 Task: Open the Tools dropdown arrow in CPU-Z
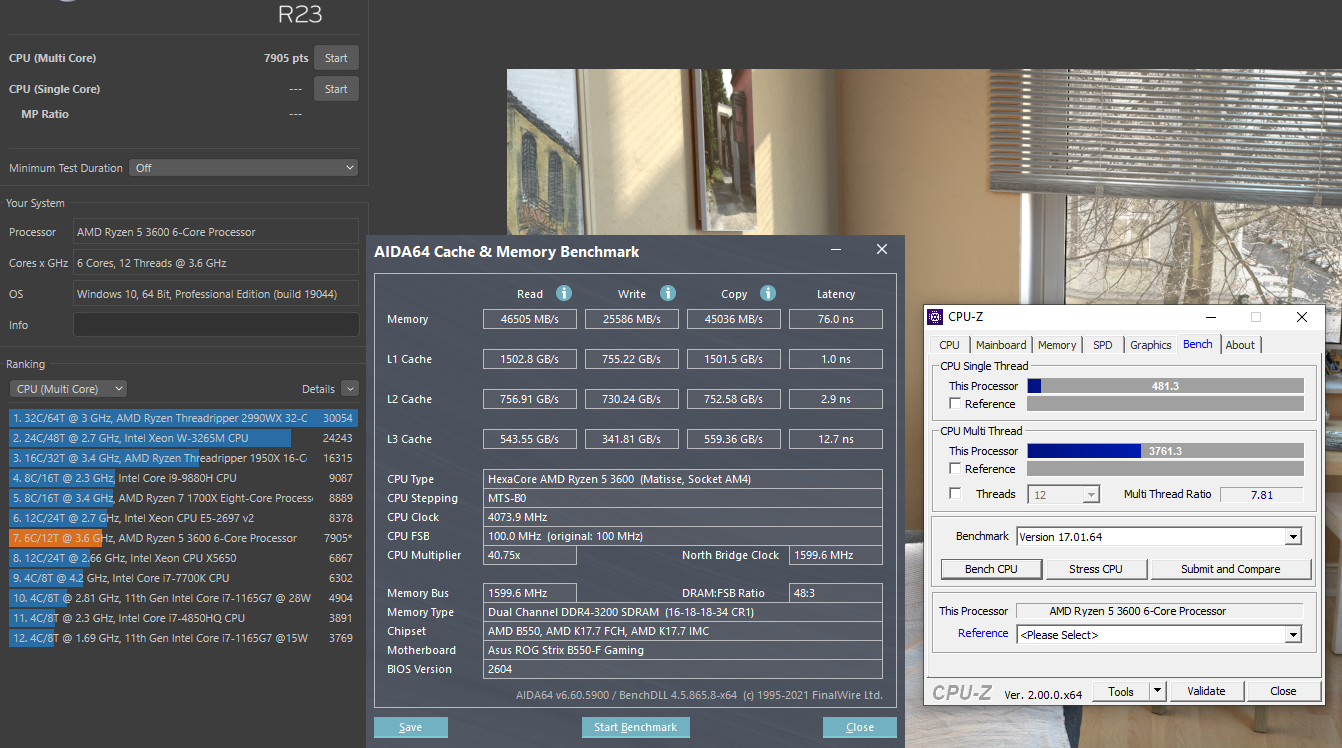pos(1157,691)
